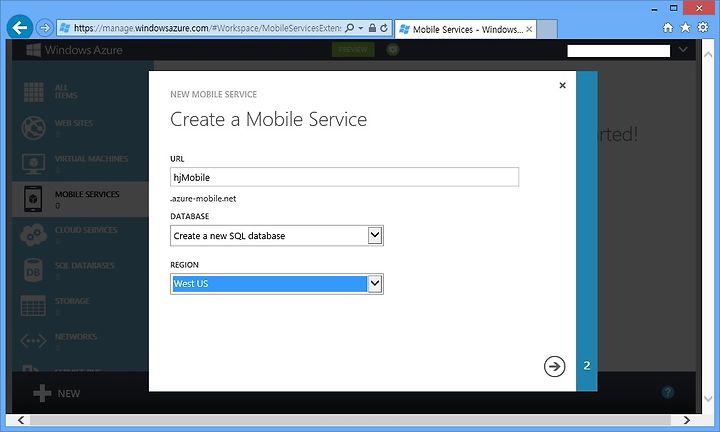Click the PREVIEW button in Azure header
The height and width of the screenshot is (432, 720).
[x=353, y=50]
